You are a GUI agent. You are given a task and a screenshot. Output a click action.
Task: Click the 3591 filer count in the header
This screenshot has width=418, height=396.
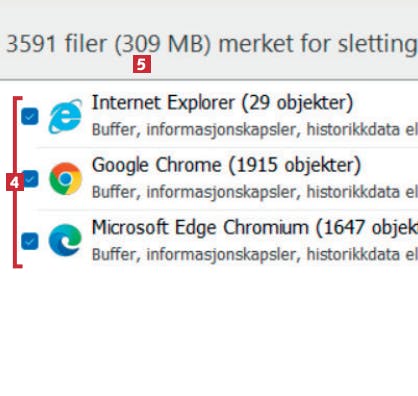57,44
